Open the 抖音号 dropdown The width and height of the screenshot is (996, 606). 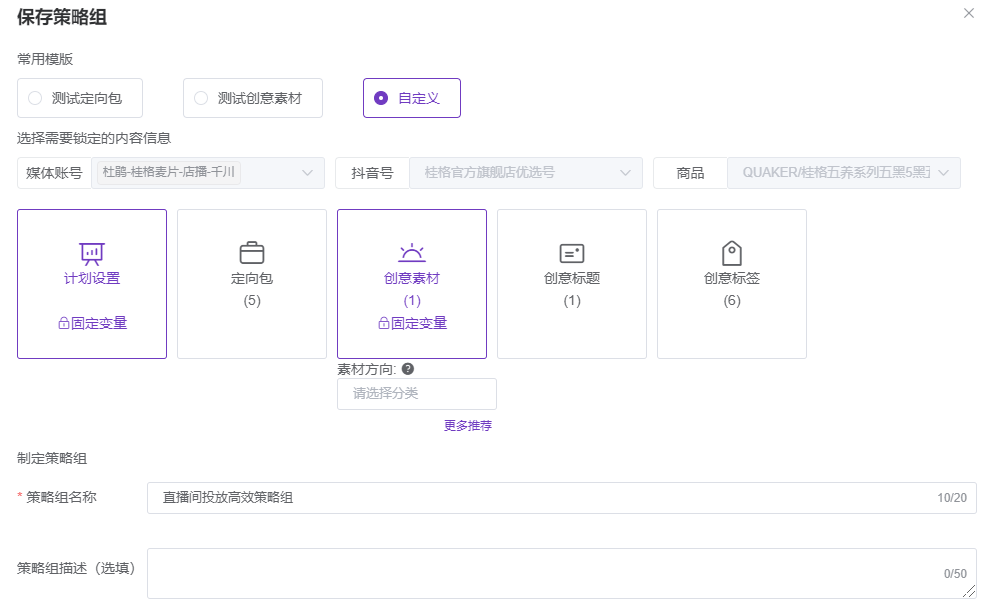526,173
